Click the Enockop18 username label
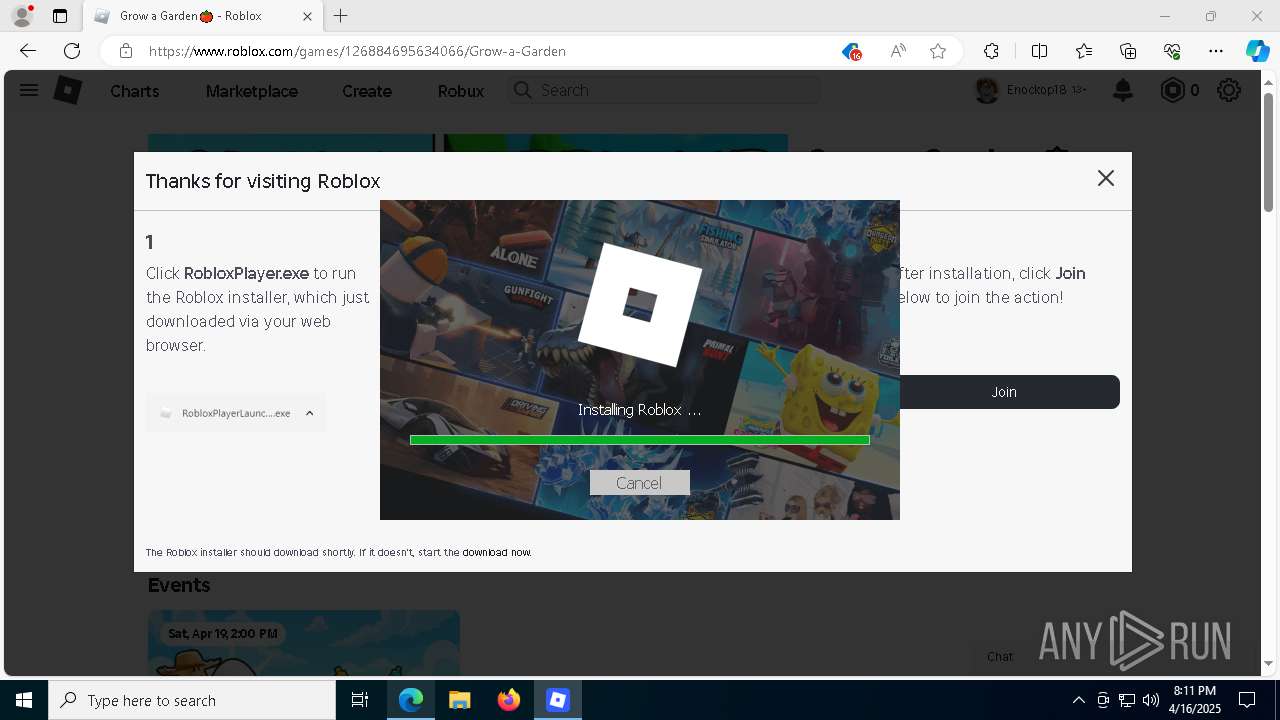The height and width of the screenshot is (720, 1280). (1038, 90)
